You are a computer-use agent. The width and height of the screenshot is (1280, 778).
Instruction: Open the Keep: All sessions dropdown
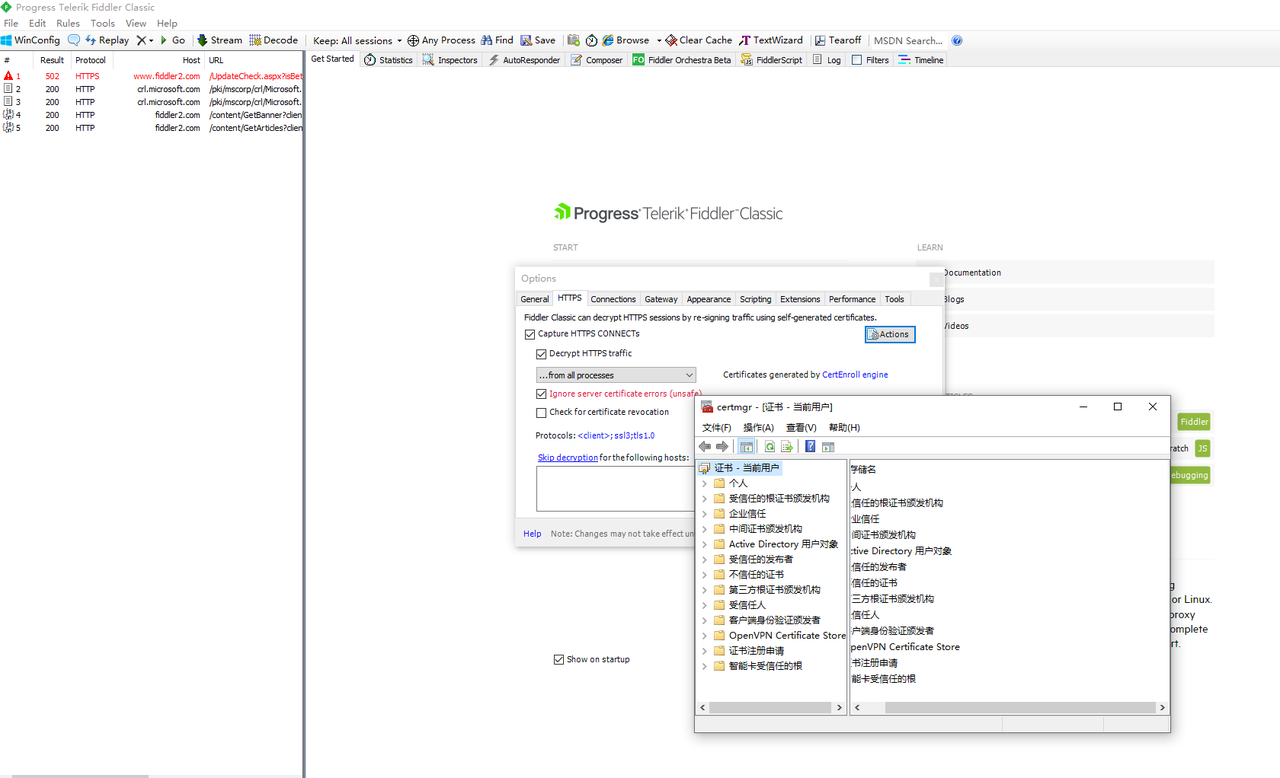[357, 41]
